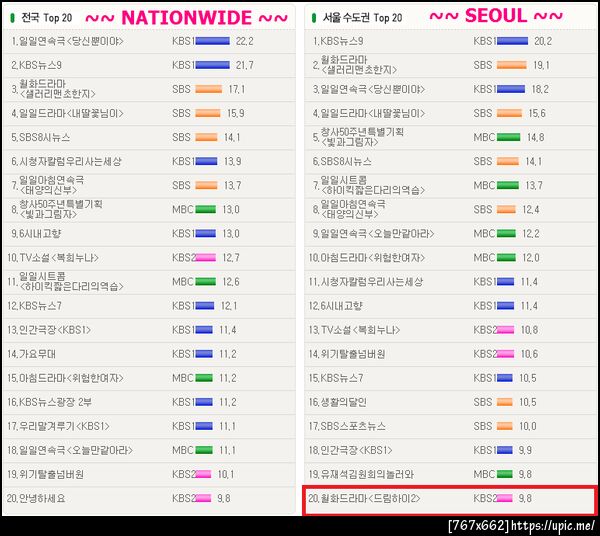Screen dimensions: 600x536
Task: Click the 12.6 rating value
Action: click(x=231, y=282)
